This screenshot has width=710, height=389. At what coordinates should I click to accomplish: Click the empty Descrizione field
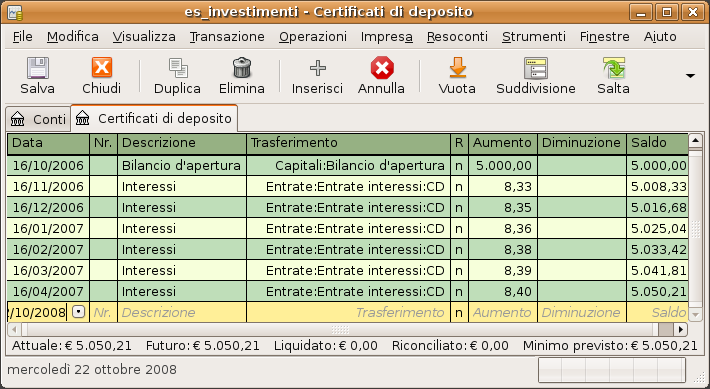coord(182,312)
